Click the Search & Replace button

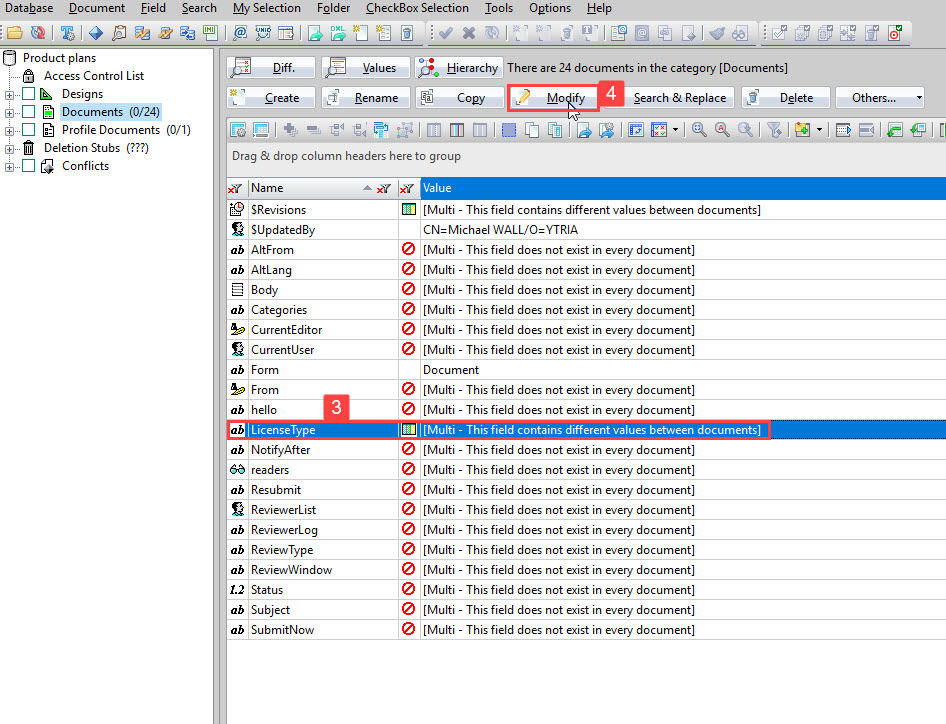[681, 97]
